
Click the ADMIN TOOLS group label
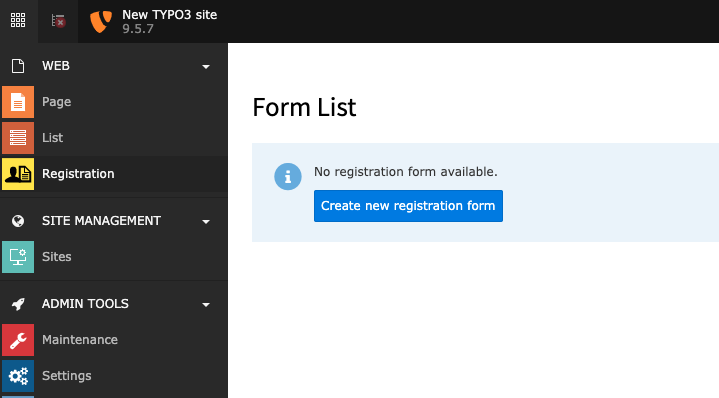click(85, 304)
